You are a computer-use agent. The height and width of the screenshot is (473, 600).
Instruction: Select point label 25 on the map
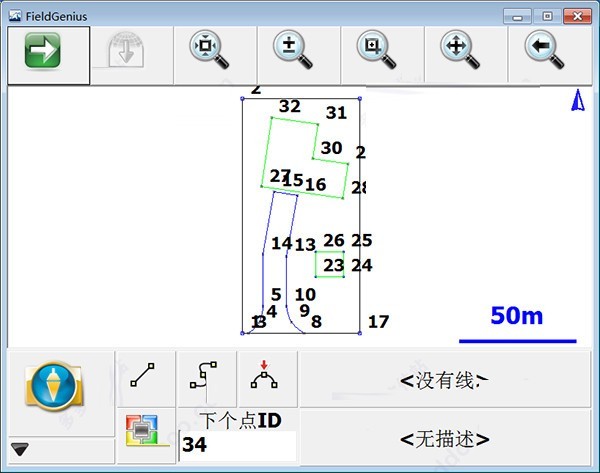coord(362,240)
